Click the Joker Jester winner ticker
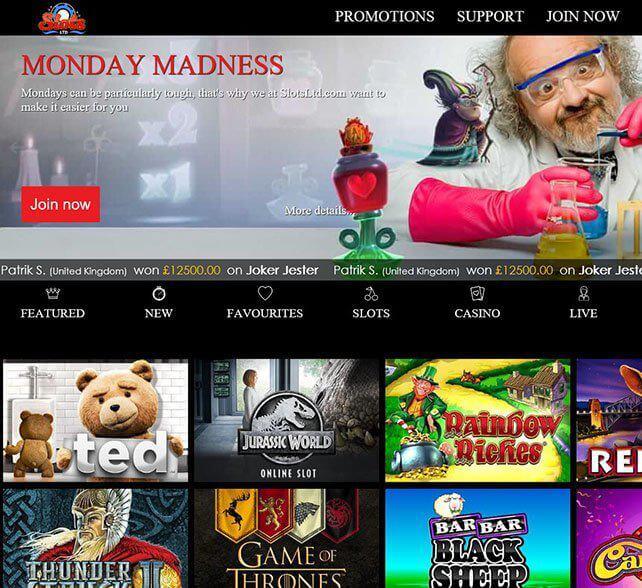This screenshot has width=642, height=588. (x=321, y=270)
